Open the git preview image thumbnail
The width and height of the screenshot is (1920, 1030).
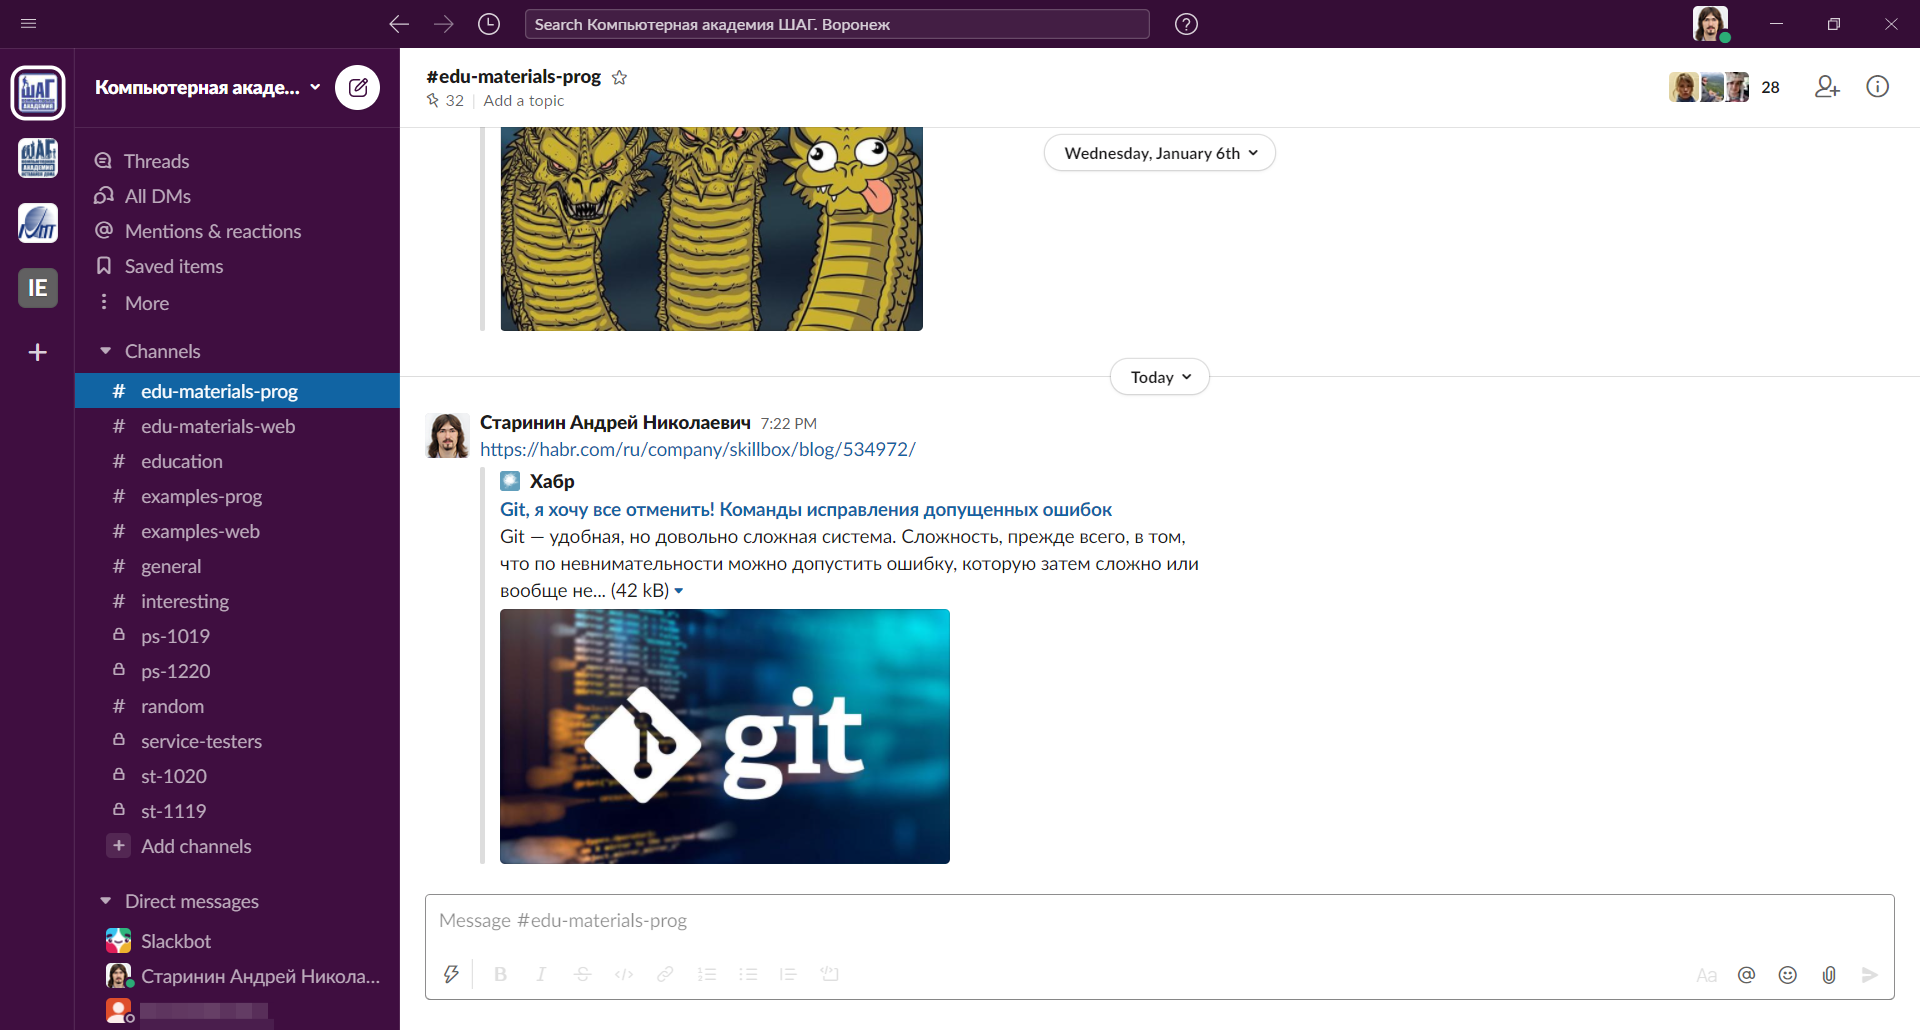(725, 736)
